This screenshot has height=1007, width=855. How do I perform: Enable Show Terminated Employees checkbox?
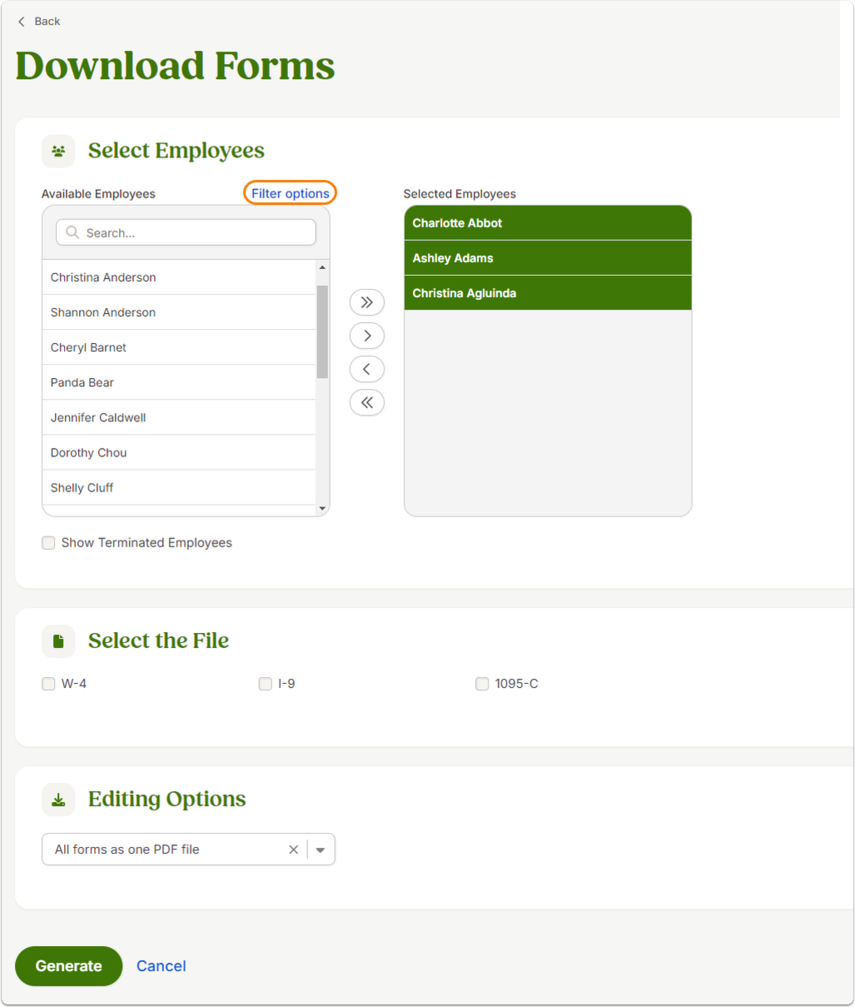(48, 543)
